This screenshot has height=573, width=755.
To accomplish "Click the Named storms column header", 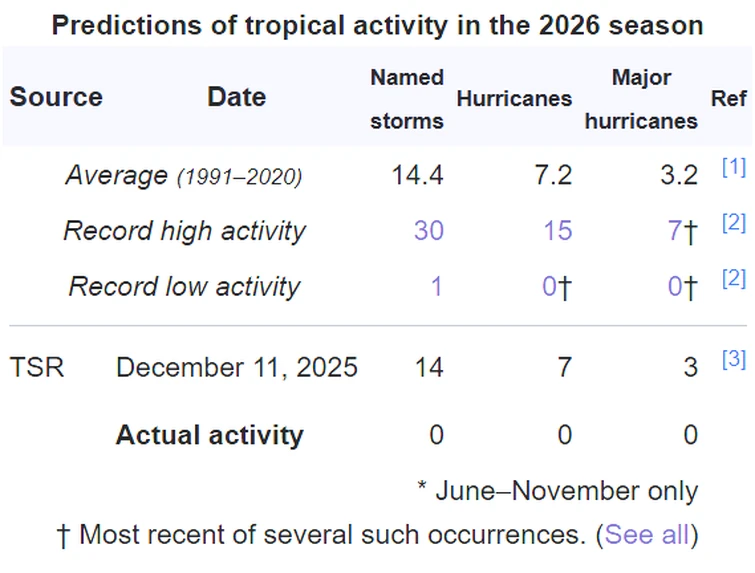I will coord(406,99).
